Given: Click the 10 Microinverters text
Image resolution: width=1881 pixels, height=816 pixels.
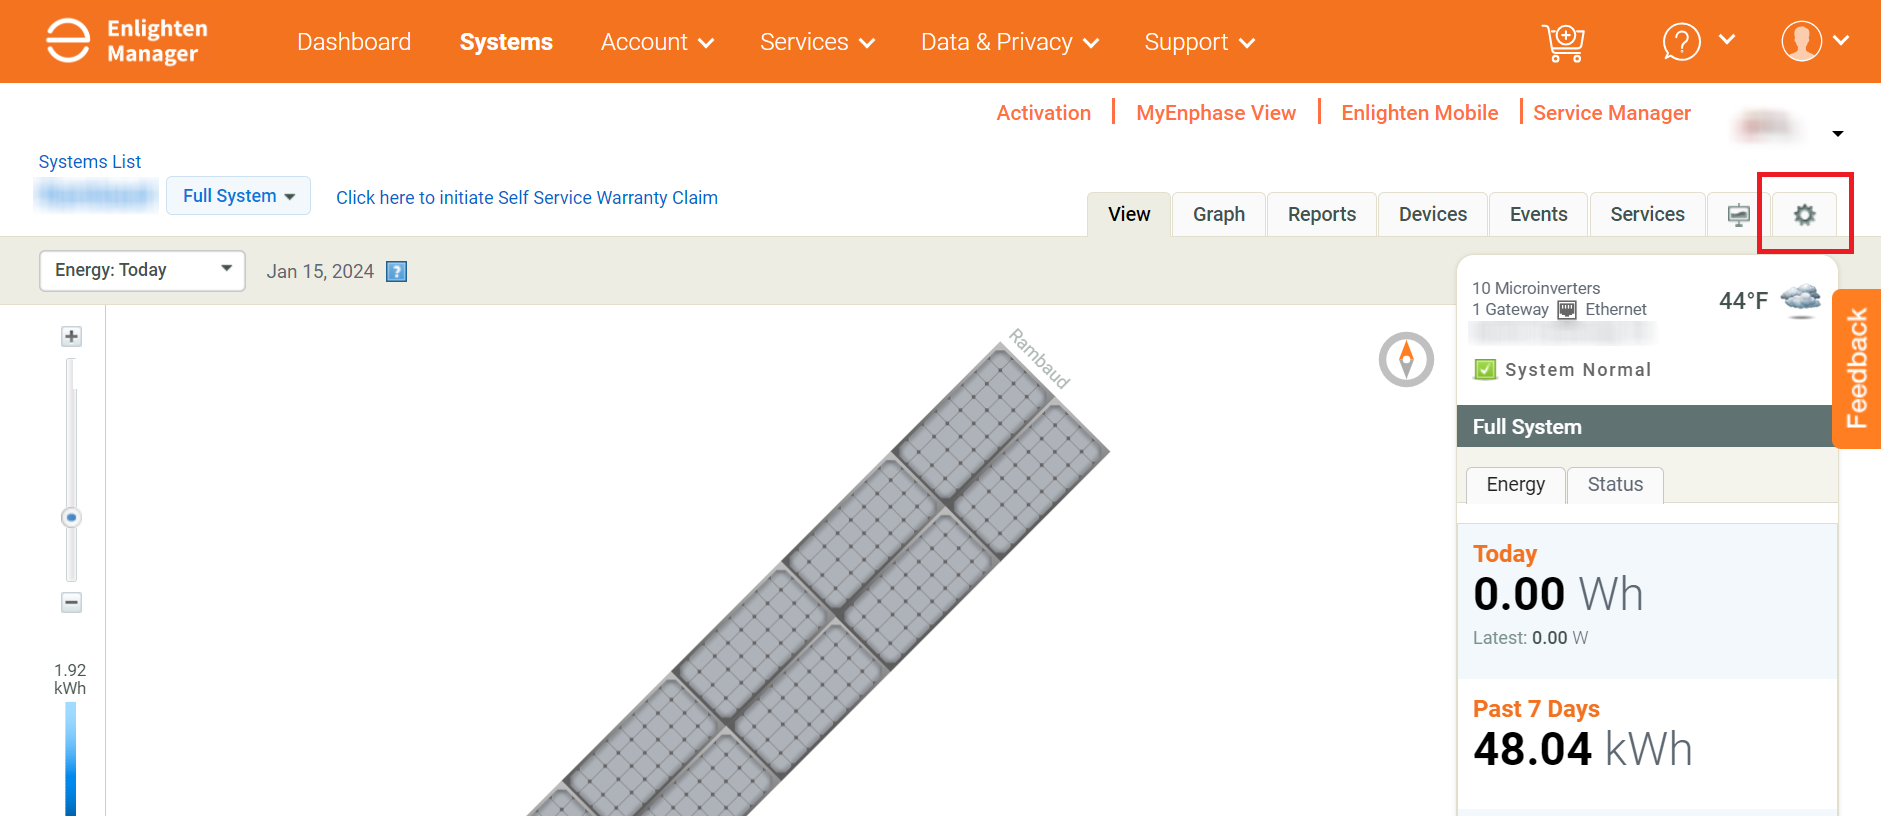Looking at the screenshot, I should [x=1536, y=288].
